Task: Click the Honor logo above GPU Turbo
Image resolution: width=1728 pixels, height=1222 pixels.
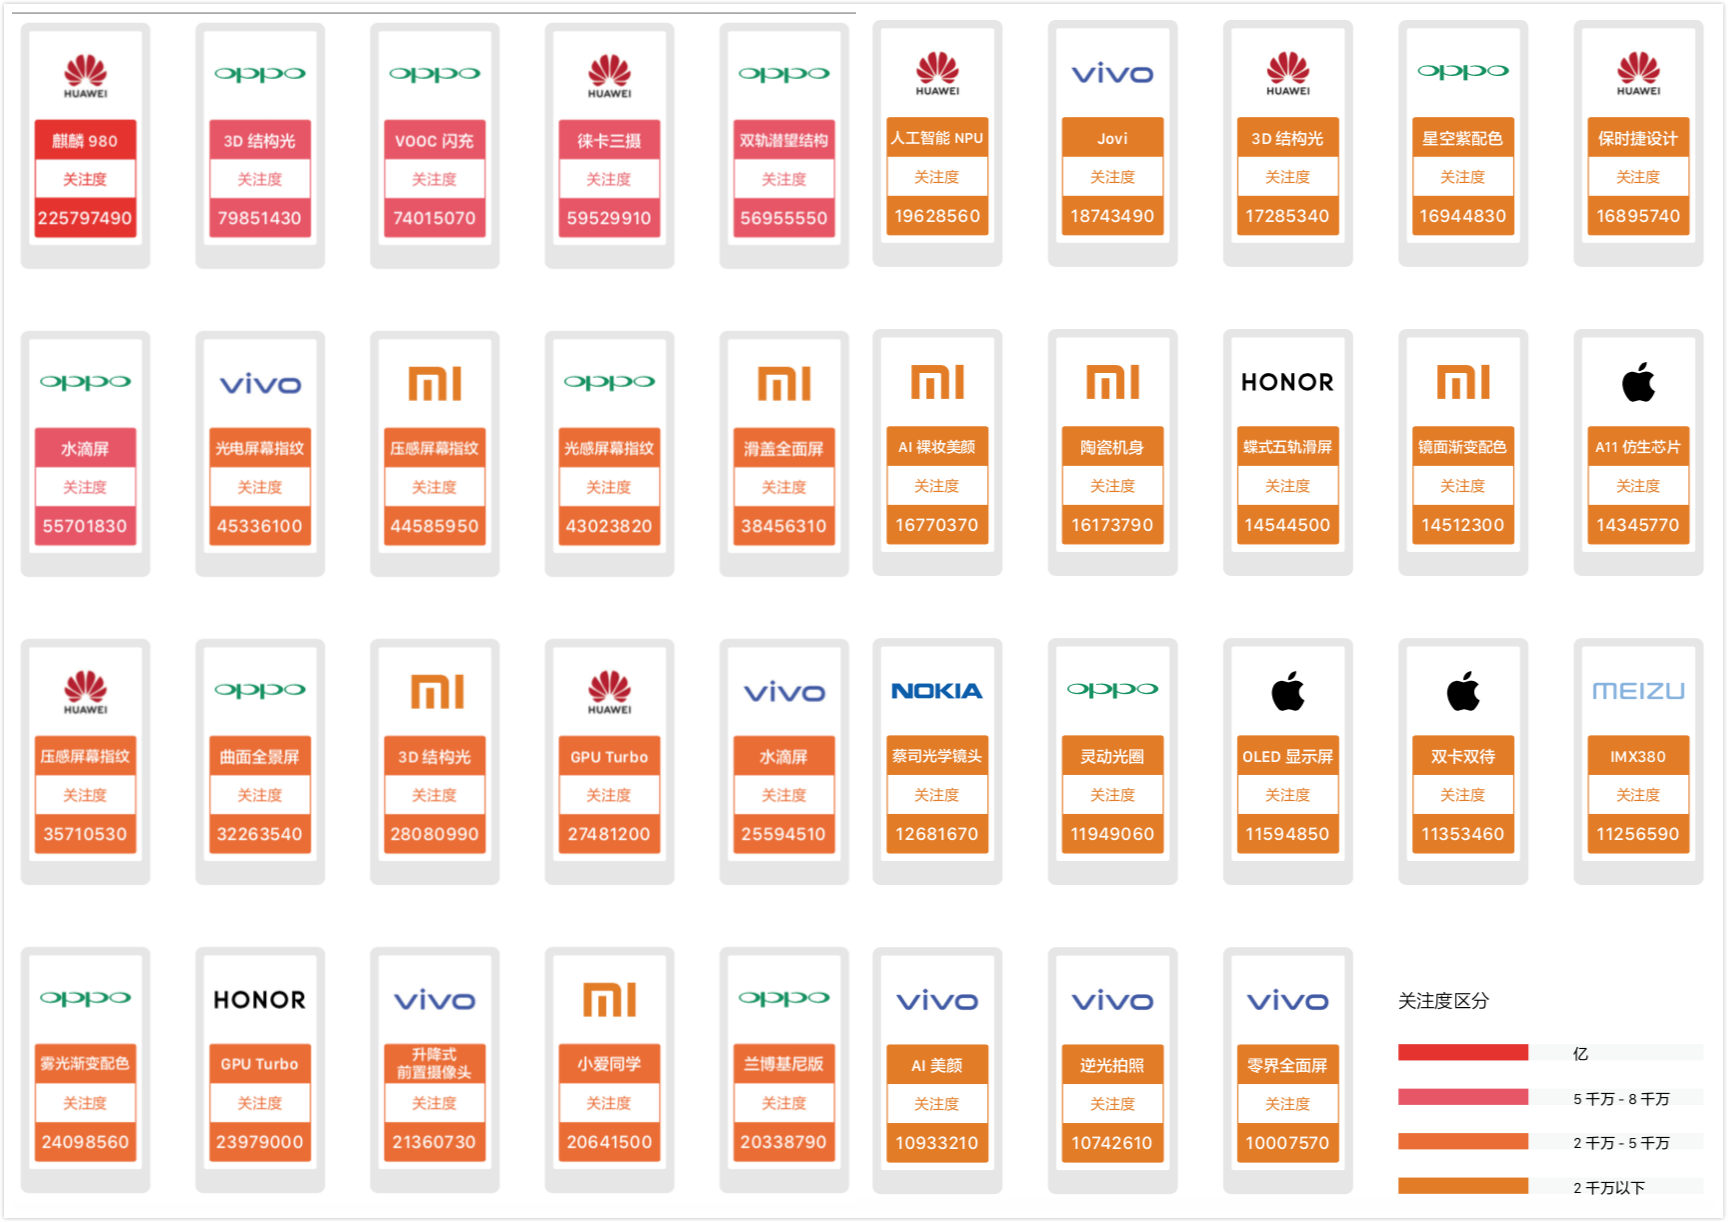Action: [x=259, y=1000]
